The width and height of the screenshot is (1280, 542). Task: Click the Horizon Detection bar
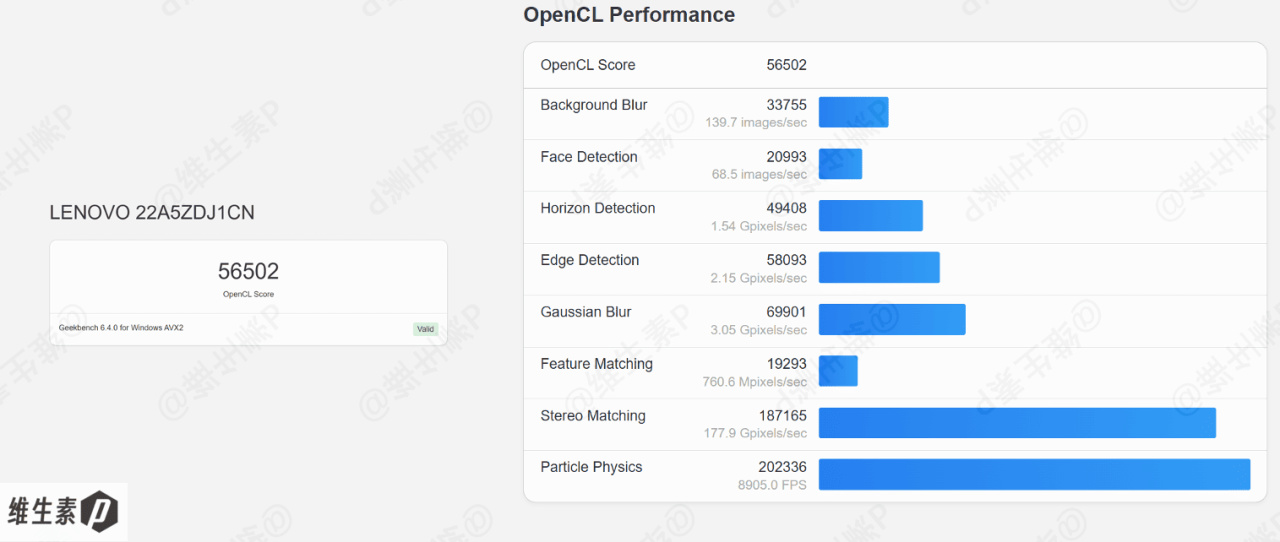[x=871, y=216]
